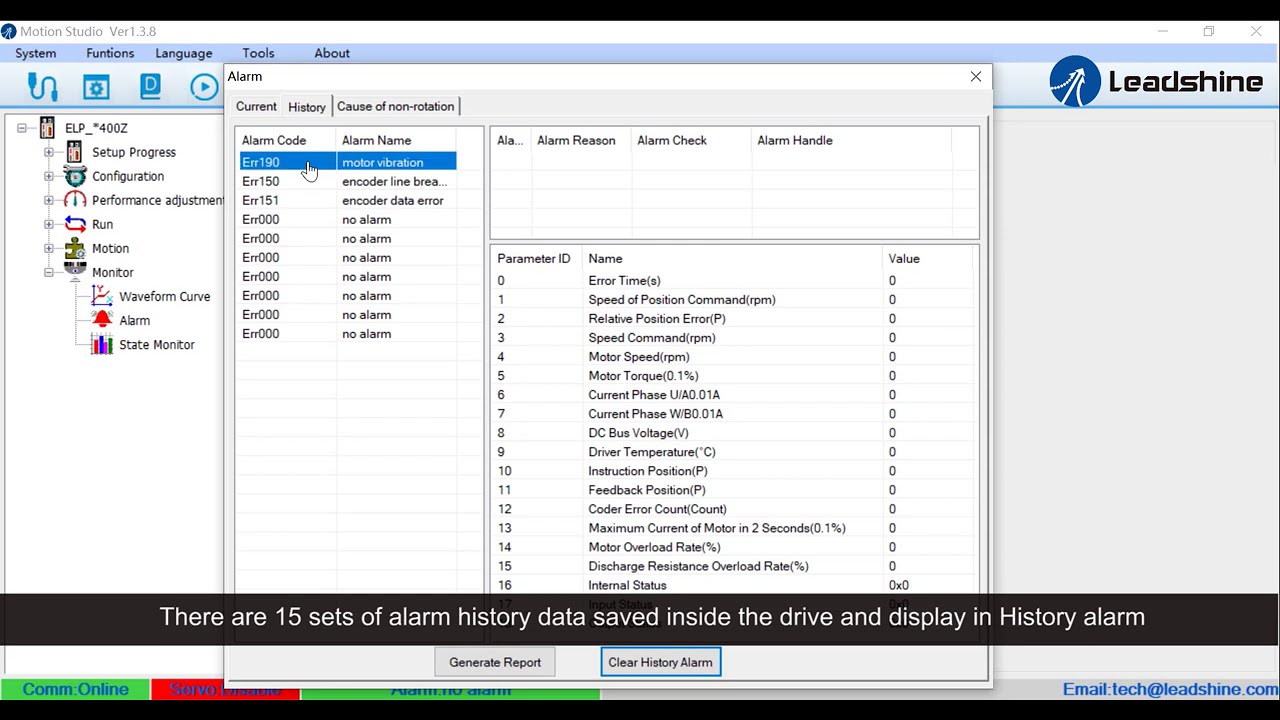Select the DC Bus Voltage(V) row
1280x720 pixels.
733,432
